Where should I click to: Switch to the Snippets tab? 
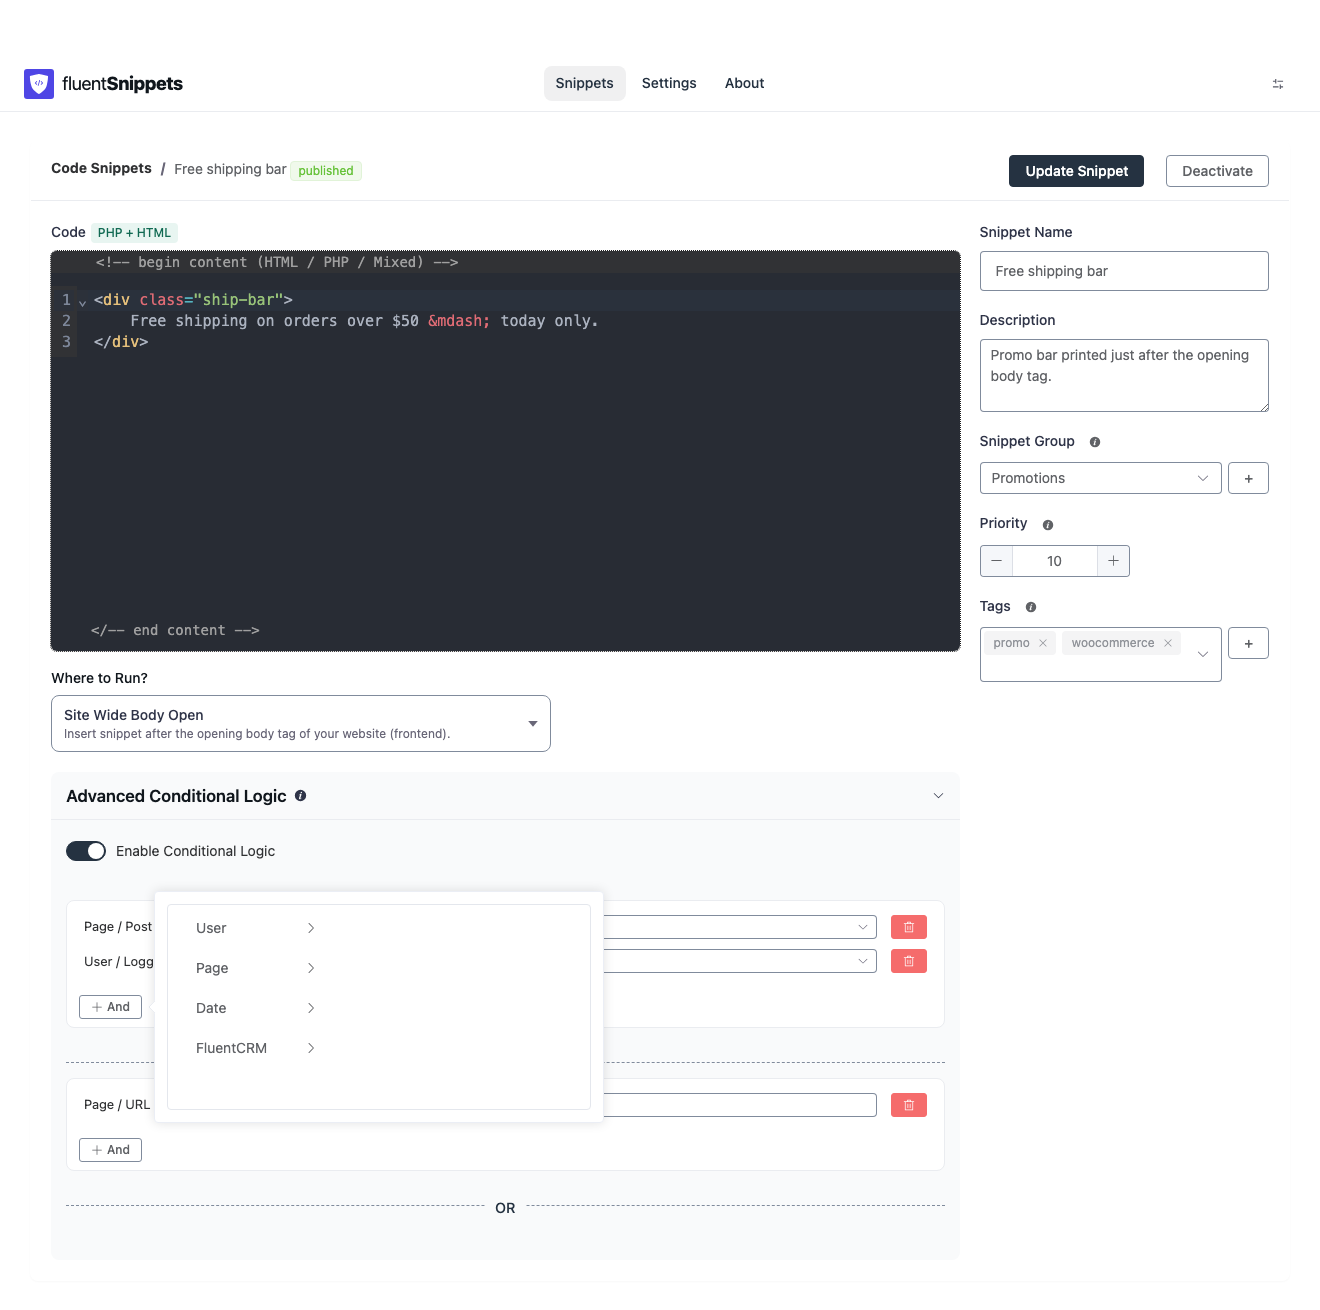pos(585,83)
